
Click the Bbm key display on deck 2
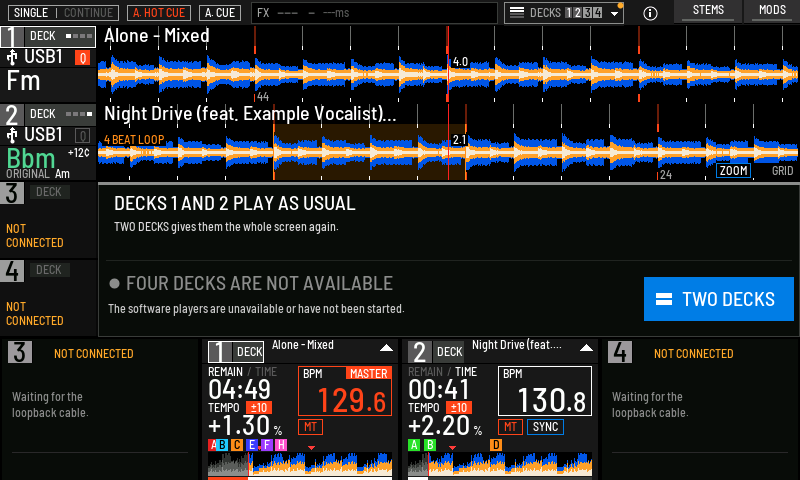[31, 158]
